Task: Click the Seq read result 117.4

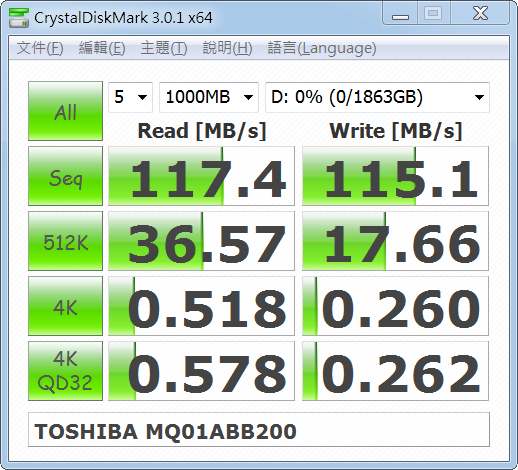Action: point(201,176)
